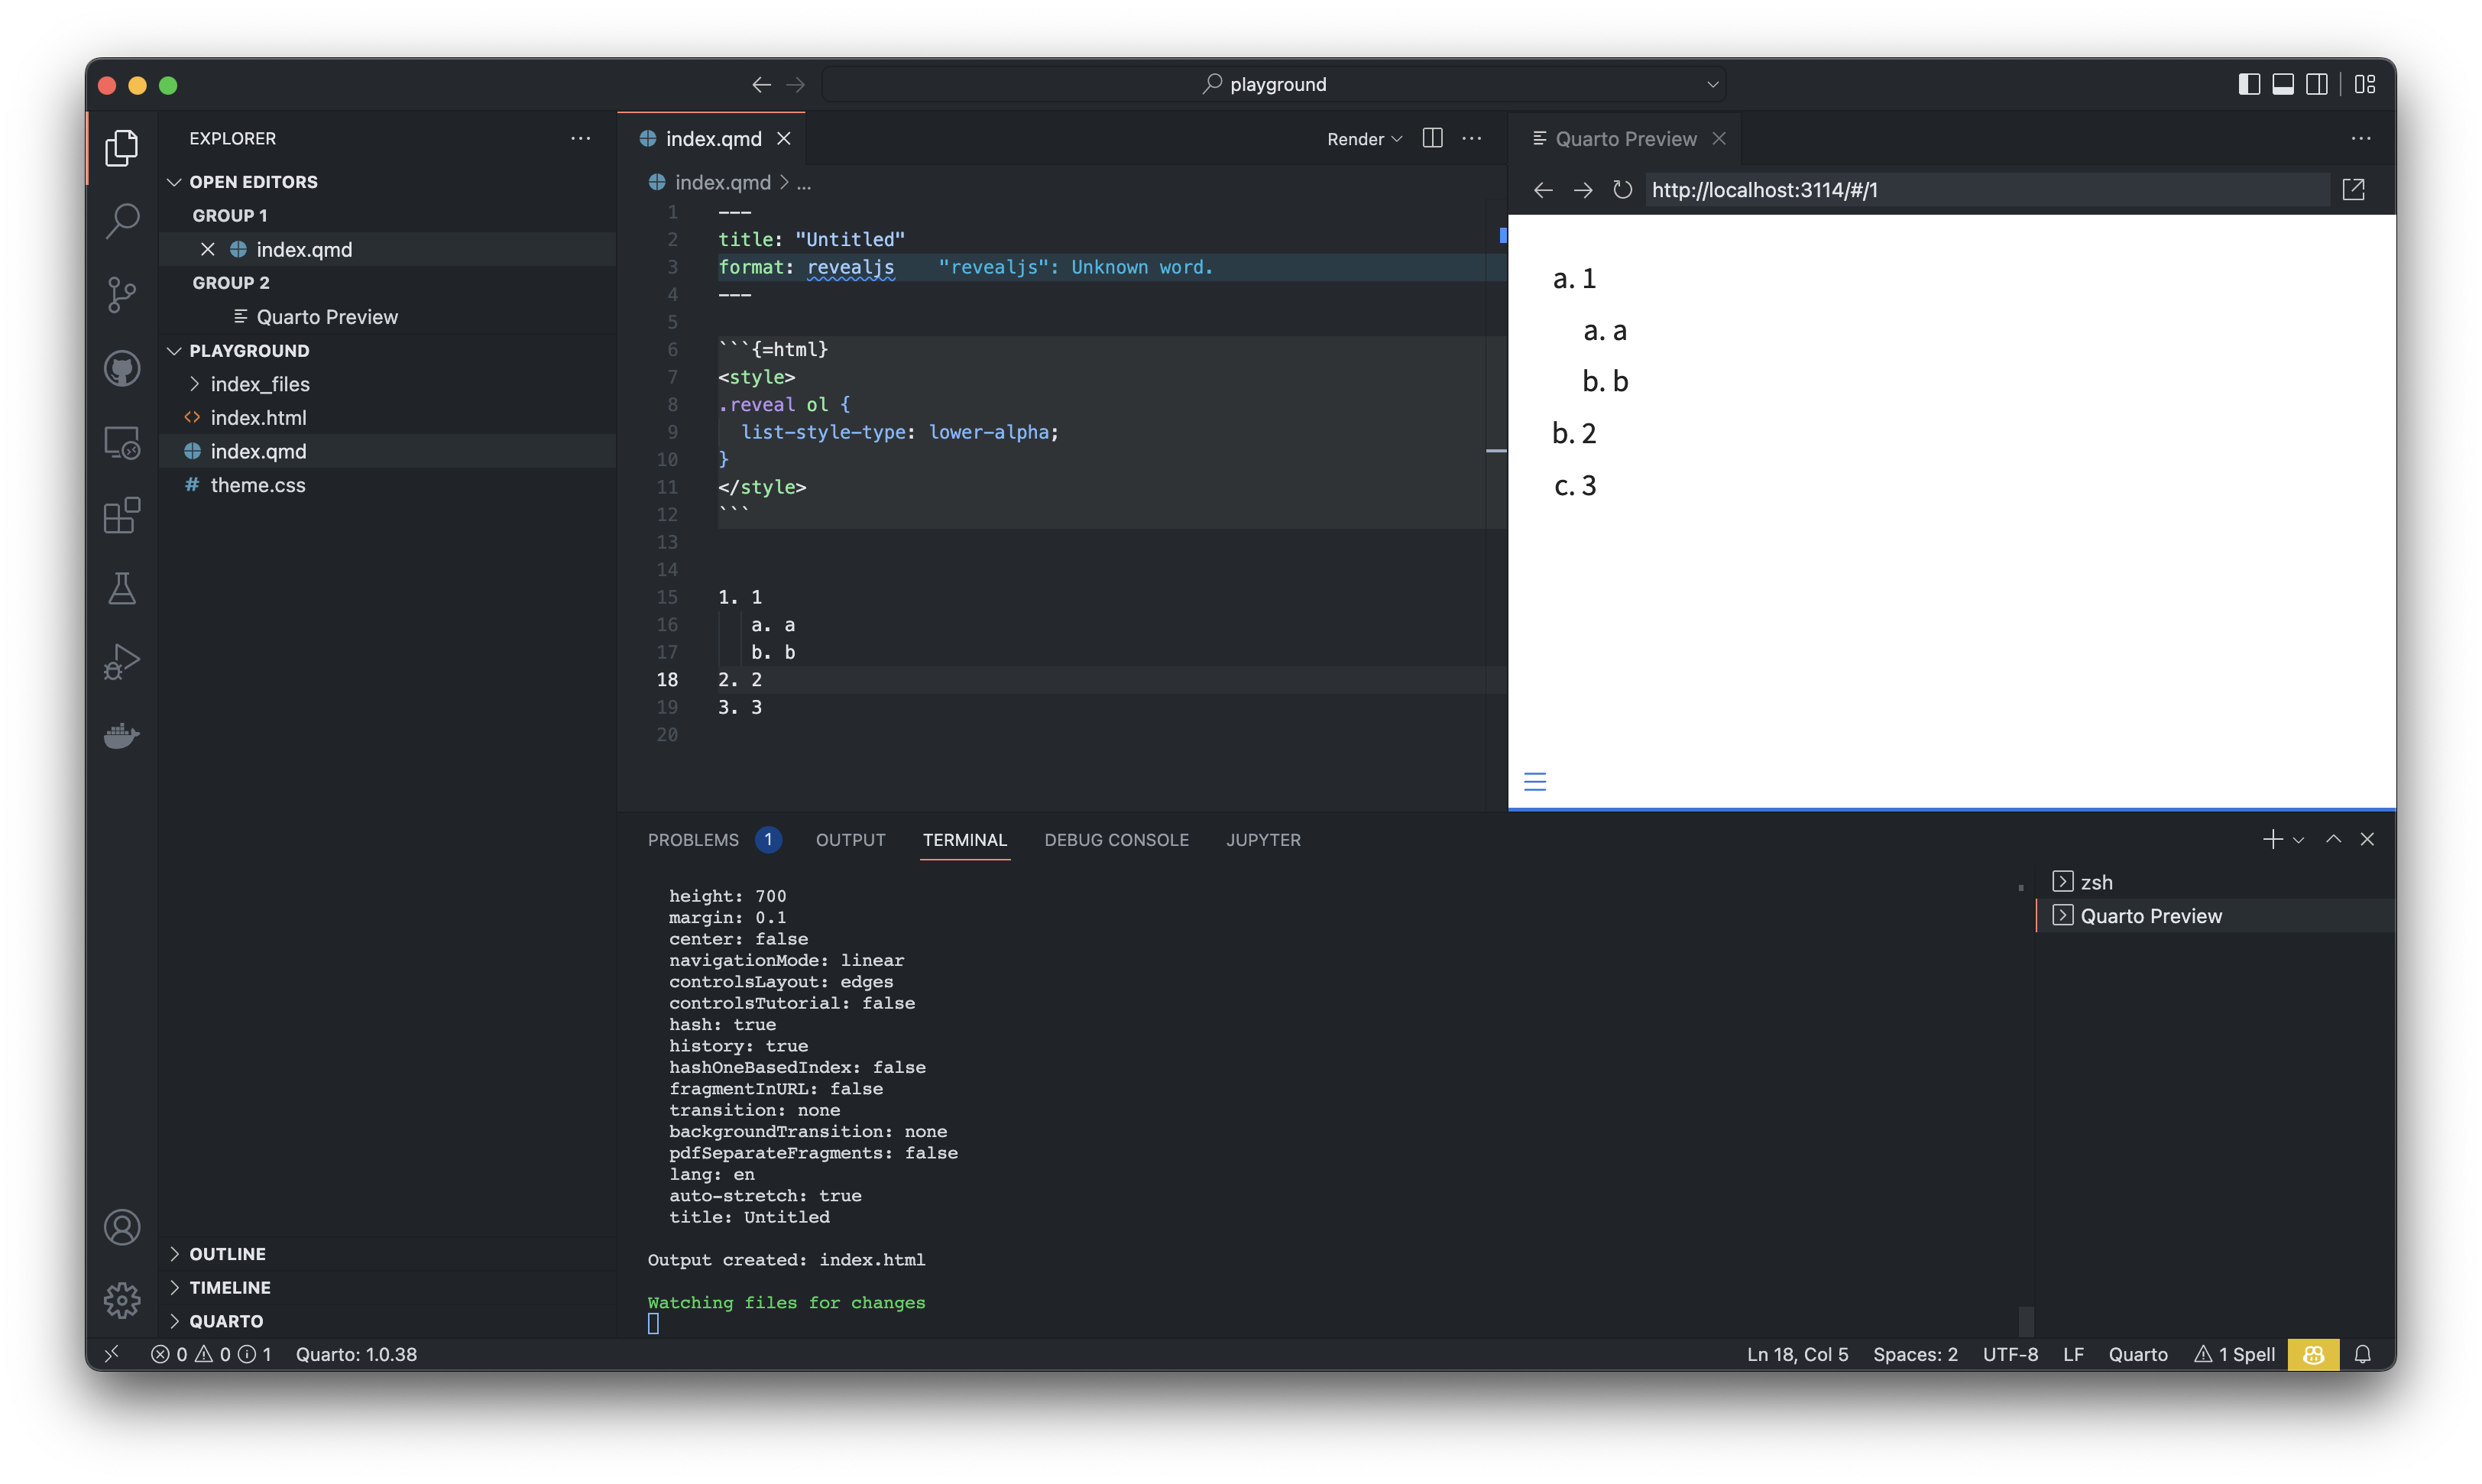Open the command center dropdown arrow
The width and height of the screenshot is (2482, 1484).
tap(1712, 84)
